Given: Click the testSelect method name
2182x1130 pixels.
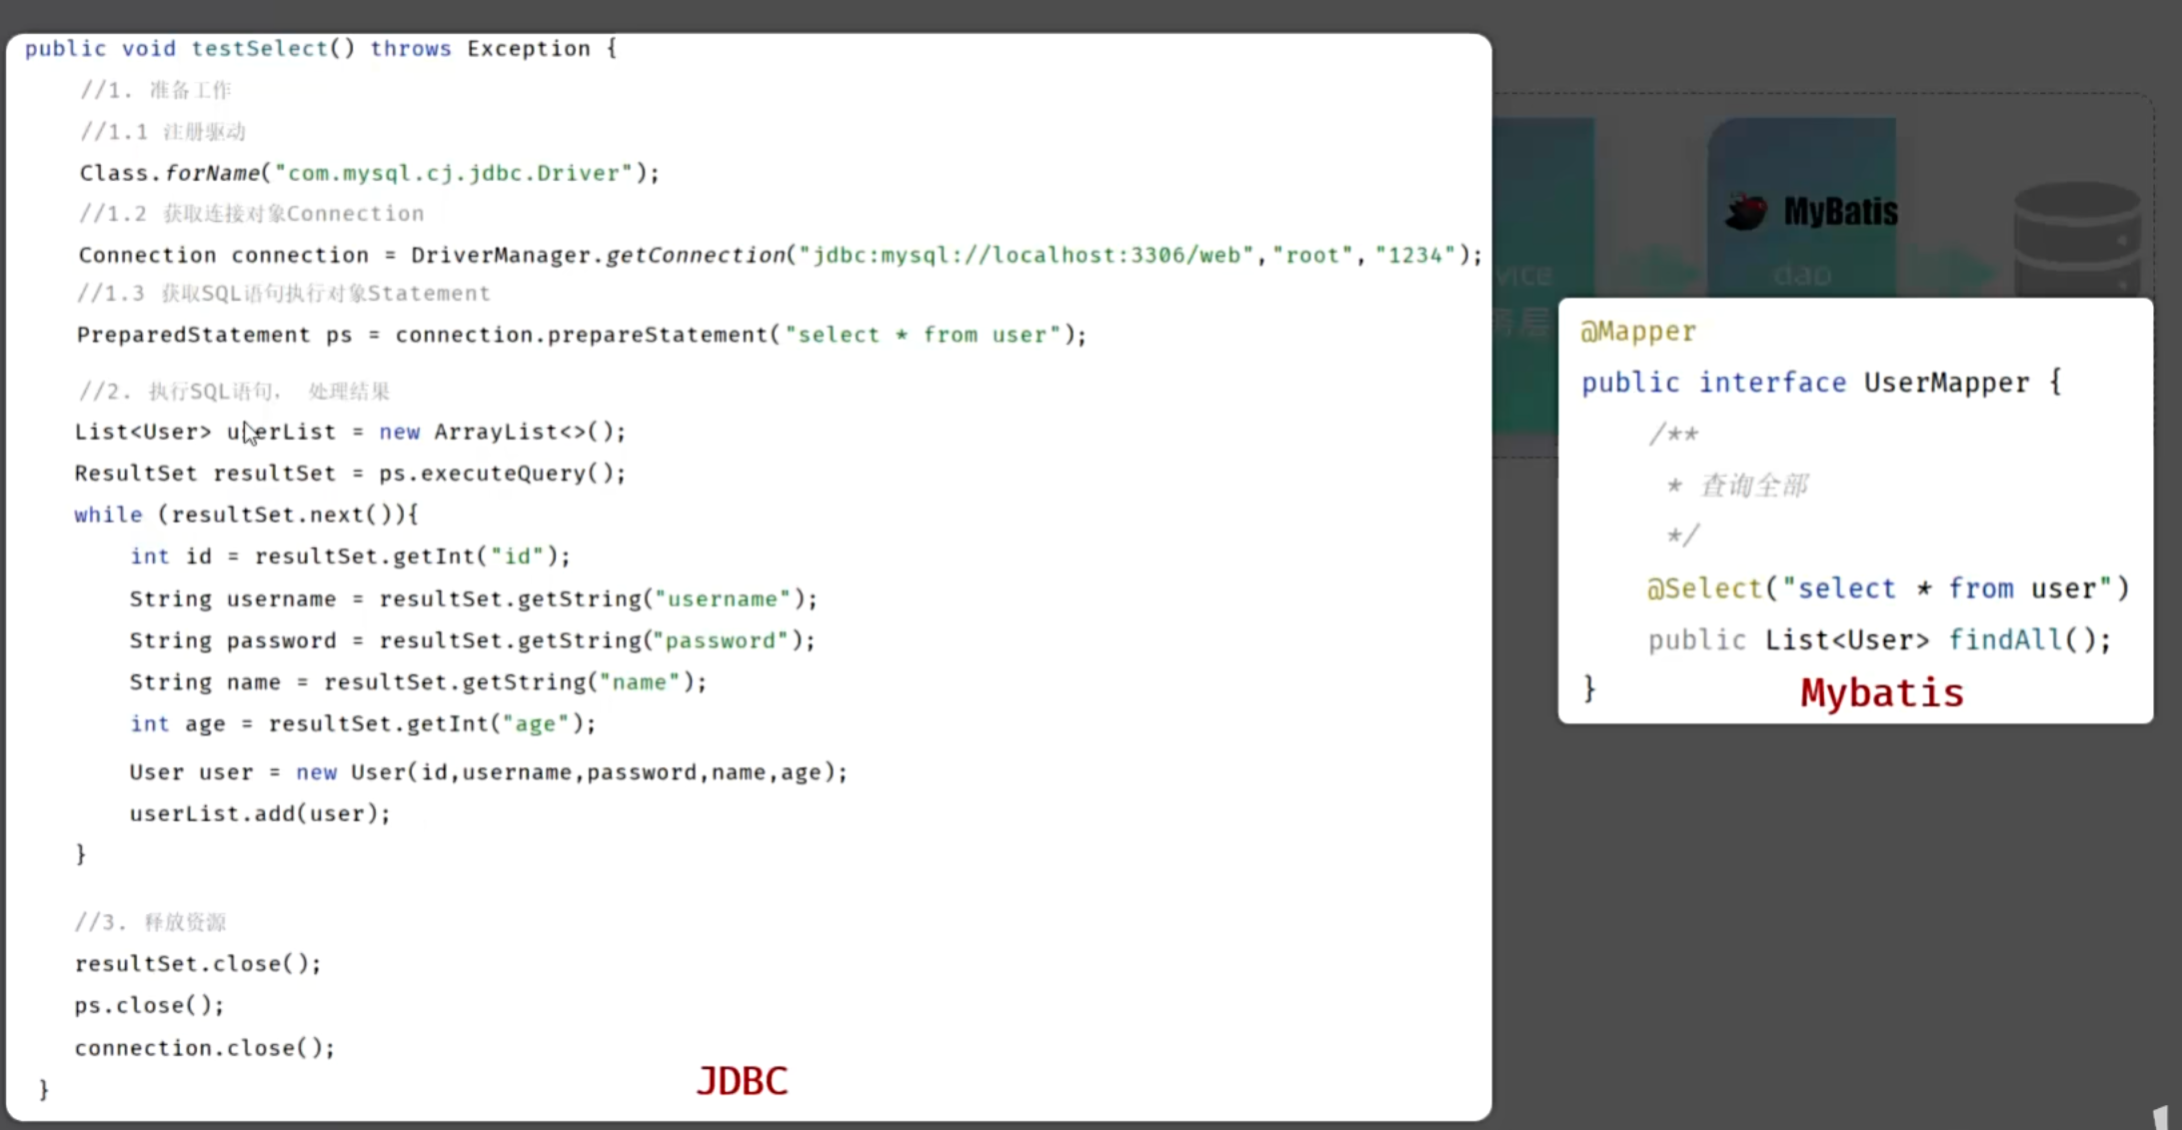Looking at the screenshot, I should point(259,48).
